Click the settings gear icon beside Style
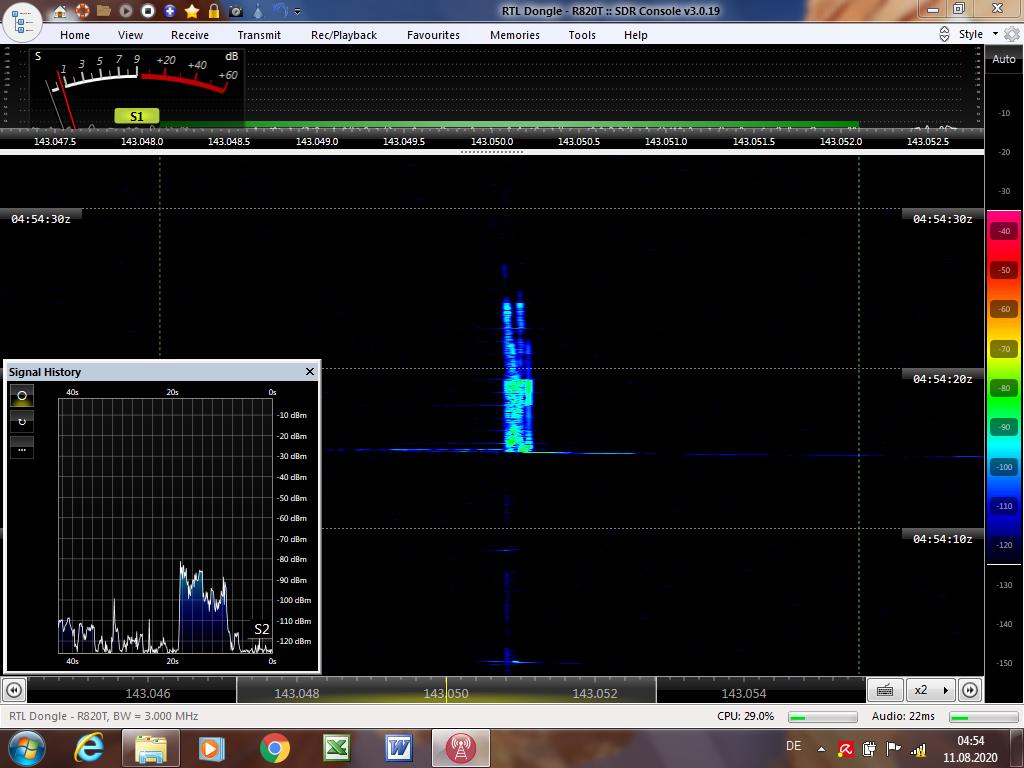 point(1012,34)
